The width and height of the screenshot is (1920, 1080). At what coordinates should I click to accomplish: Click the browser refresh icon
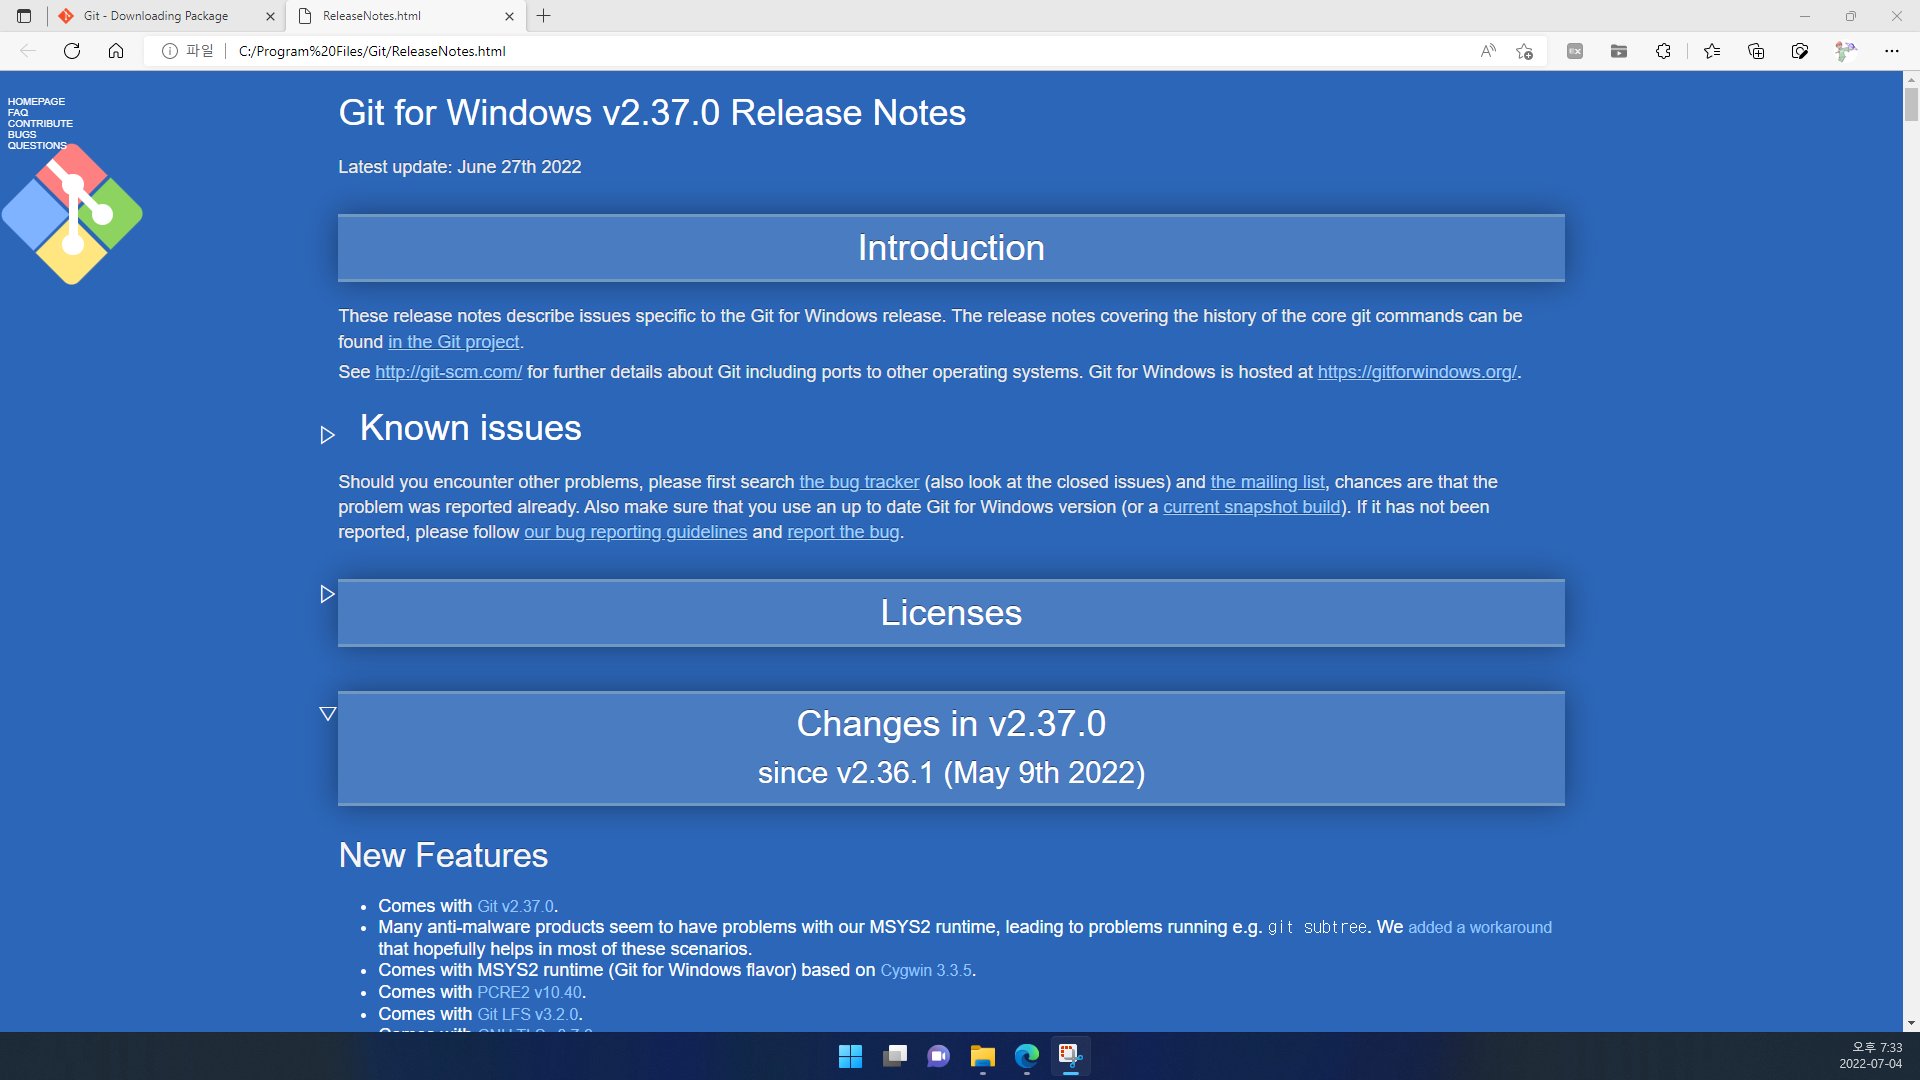point(71,51)
